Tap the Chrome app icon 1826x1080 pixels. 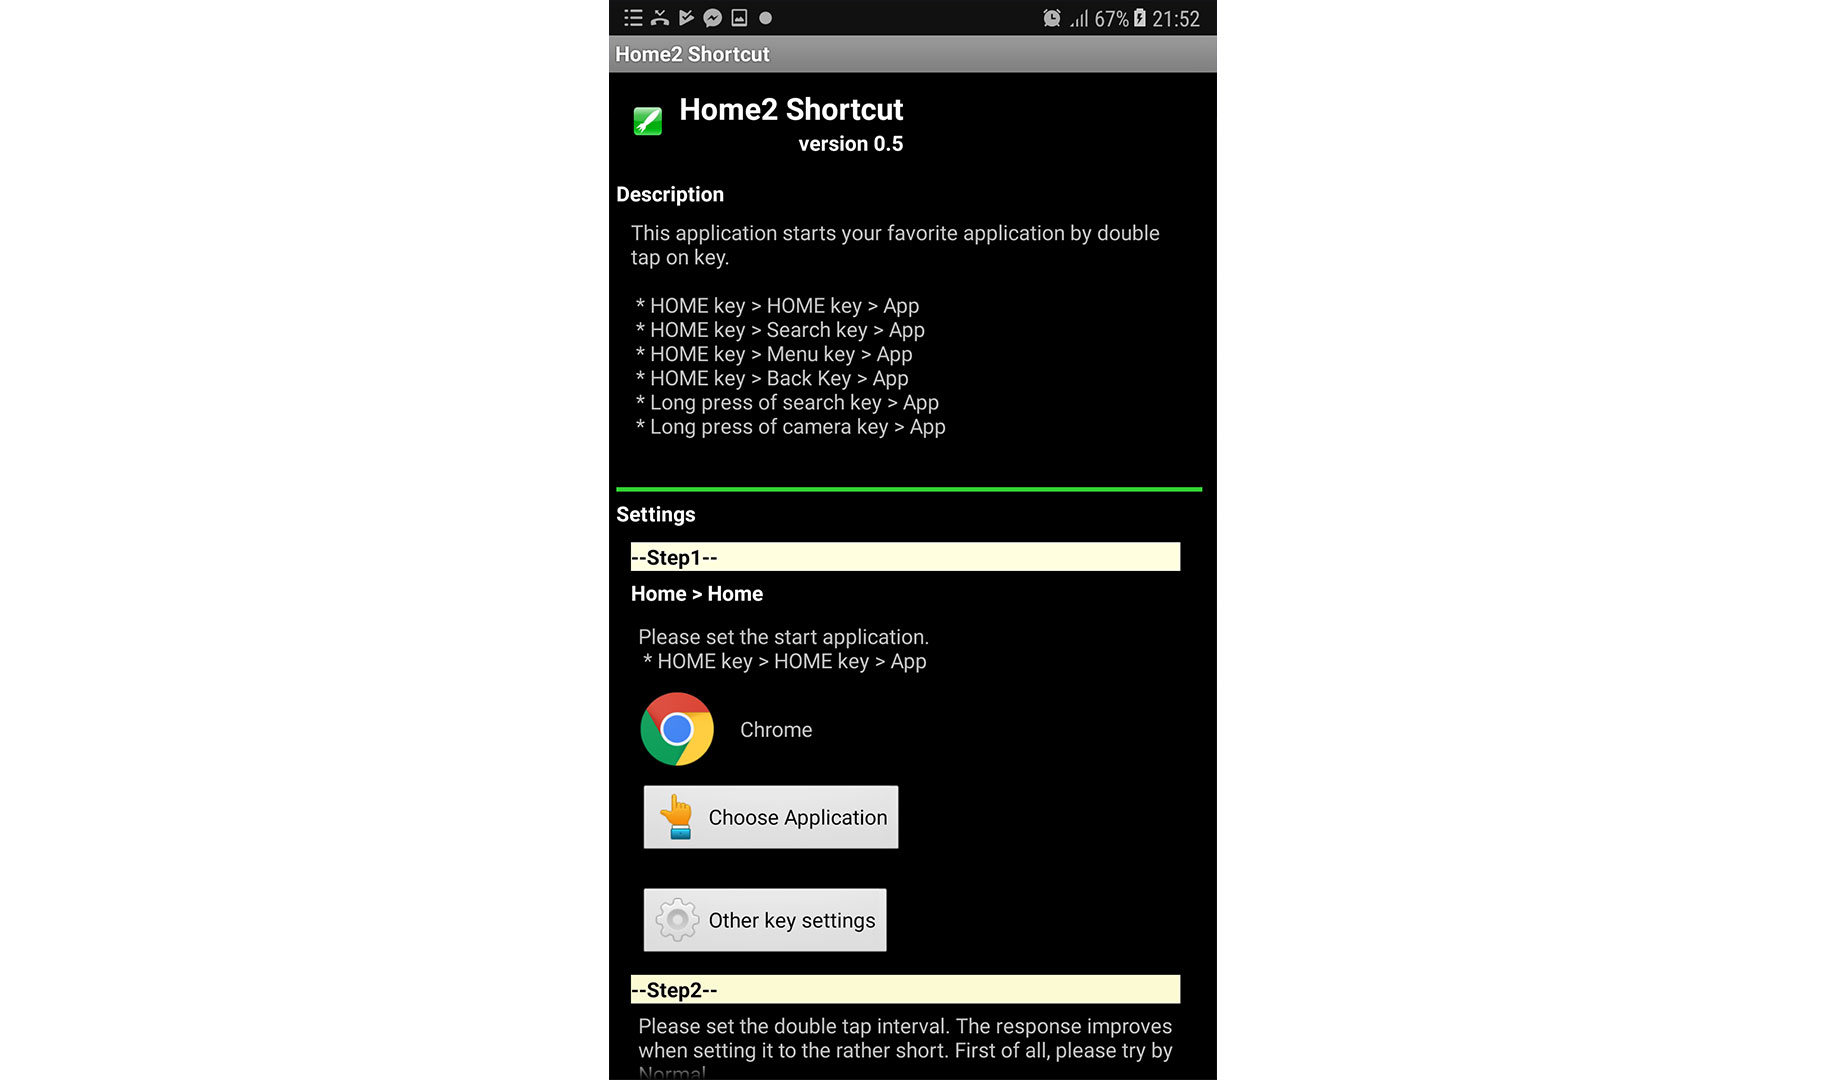(x=677, y=729)
